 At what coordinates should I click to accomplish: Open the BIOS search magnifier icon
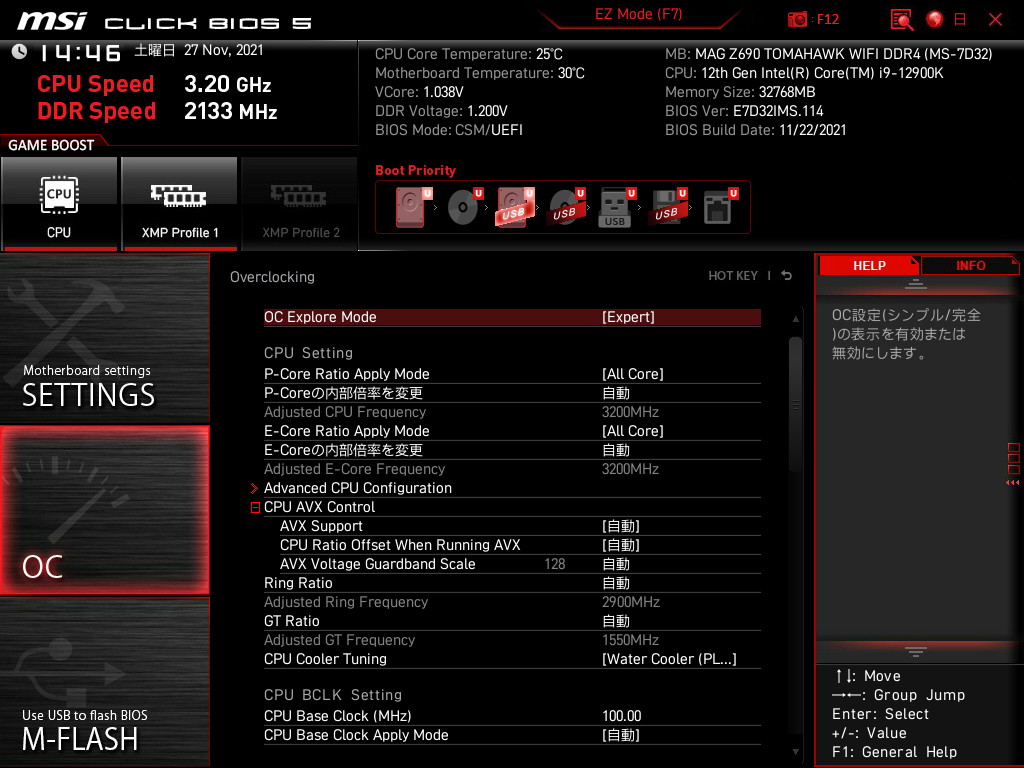(x=901, y=20)
